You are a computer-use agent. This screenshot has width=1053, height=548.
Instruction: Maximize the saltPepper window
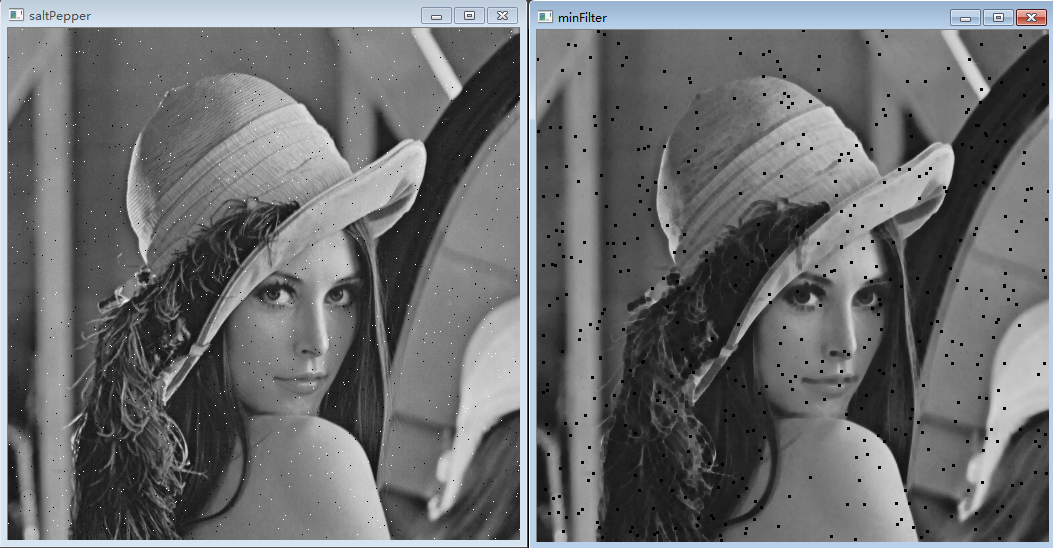pos(469,15)
